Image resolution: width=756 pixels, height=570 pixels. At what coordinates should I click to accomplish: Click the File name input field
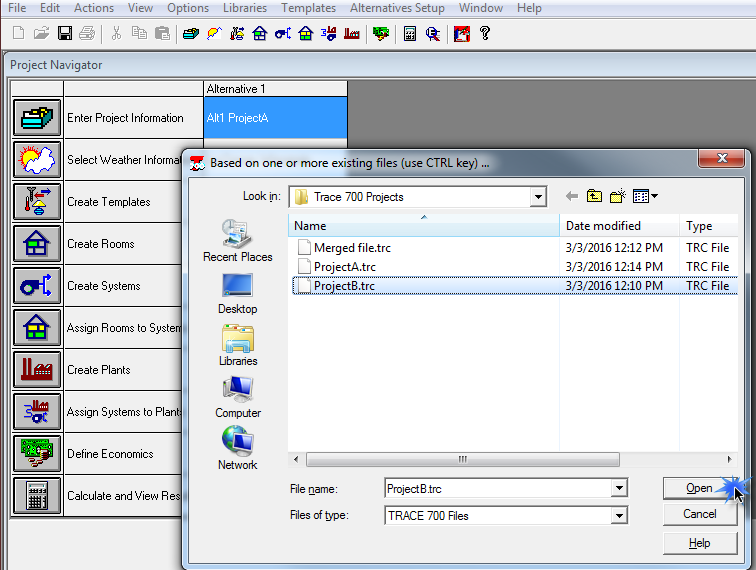499,489
